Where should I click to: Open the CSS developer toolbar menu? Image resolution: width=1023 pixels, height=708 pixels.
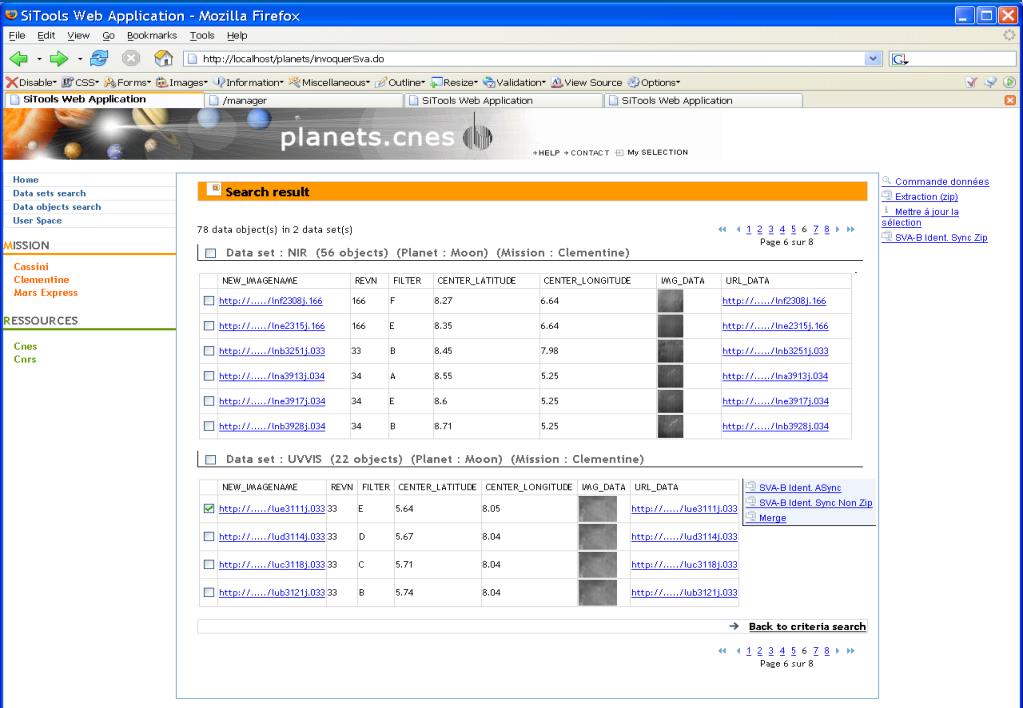(80, 82)
